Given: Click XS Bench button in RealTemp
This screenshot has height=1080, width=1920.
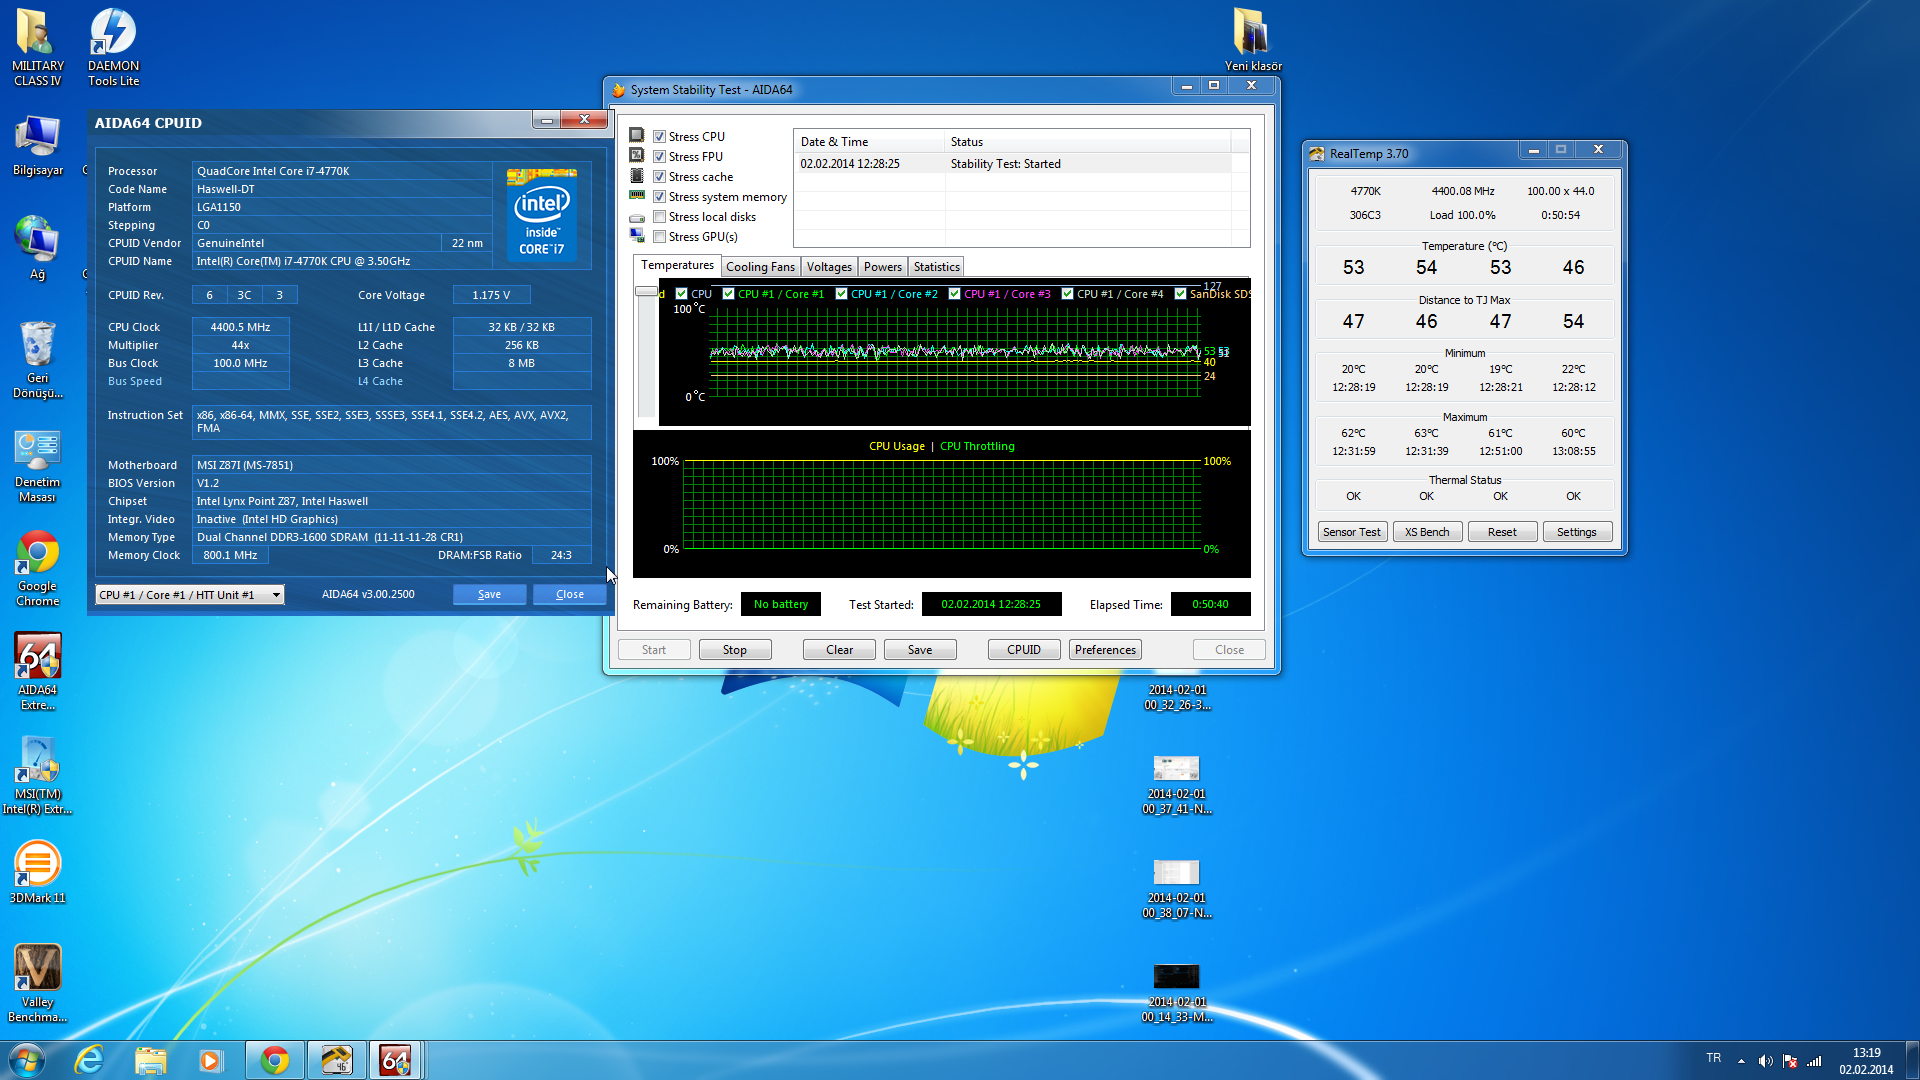Looking at the screenshot, I should (1426, 532).
